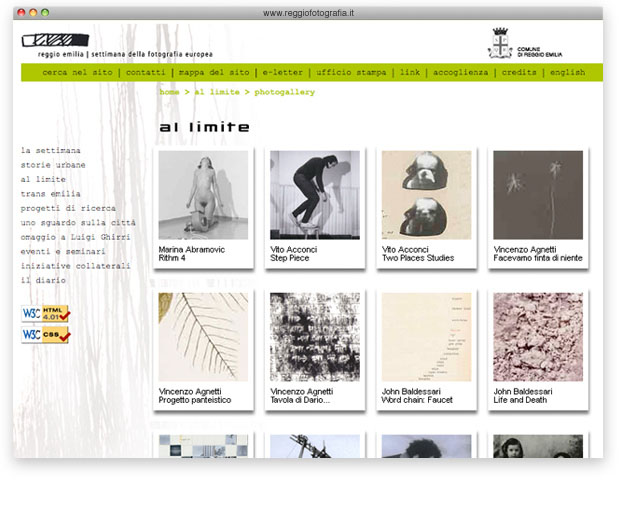The image size is (619, 523).
Task: Open Baldessari 'Life and Death' thumbnail
Action: pos(538,337)
